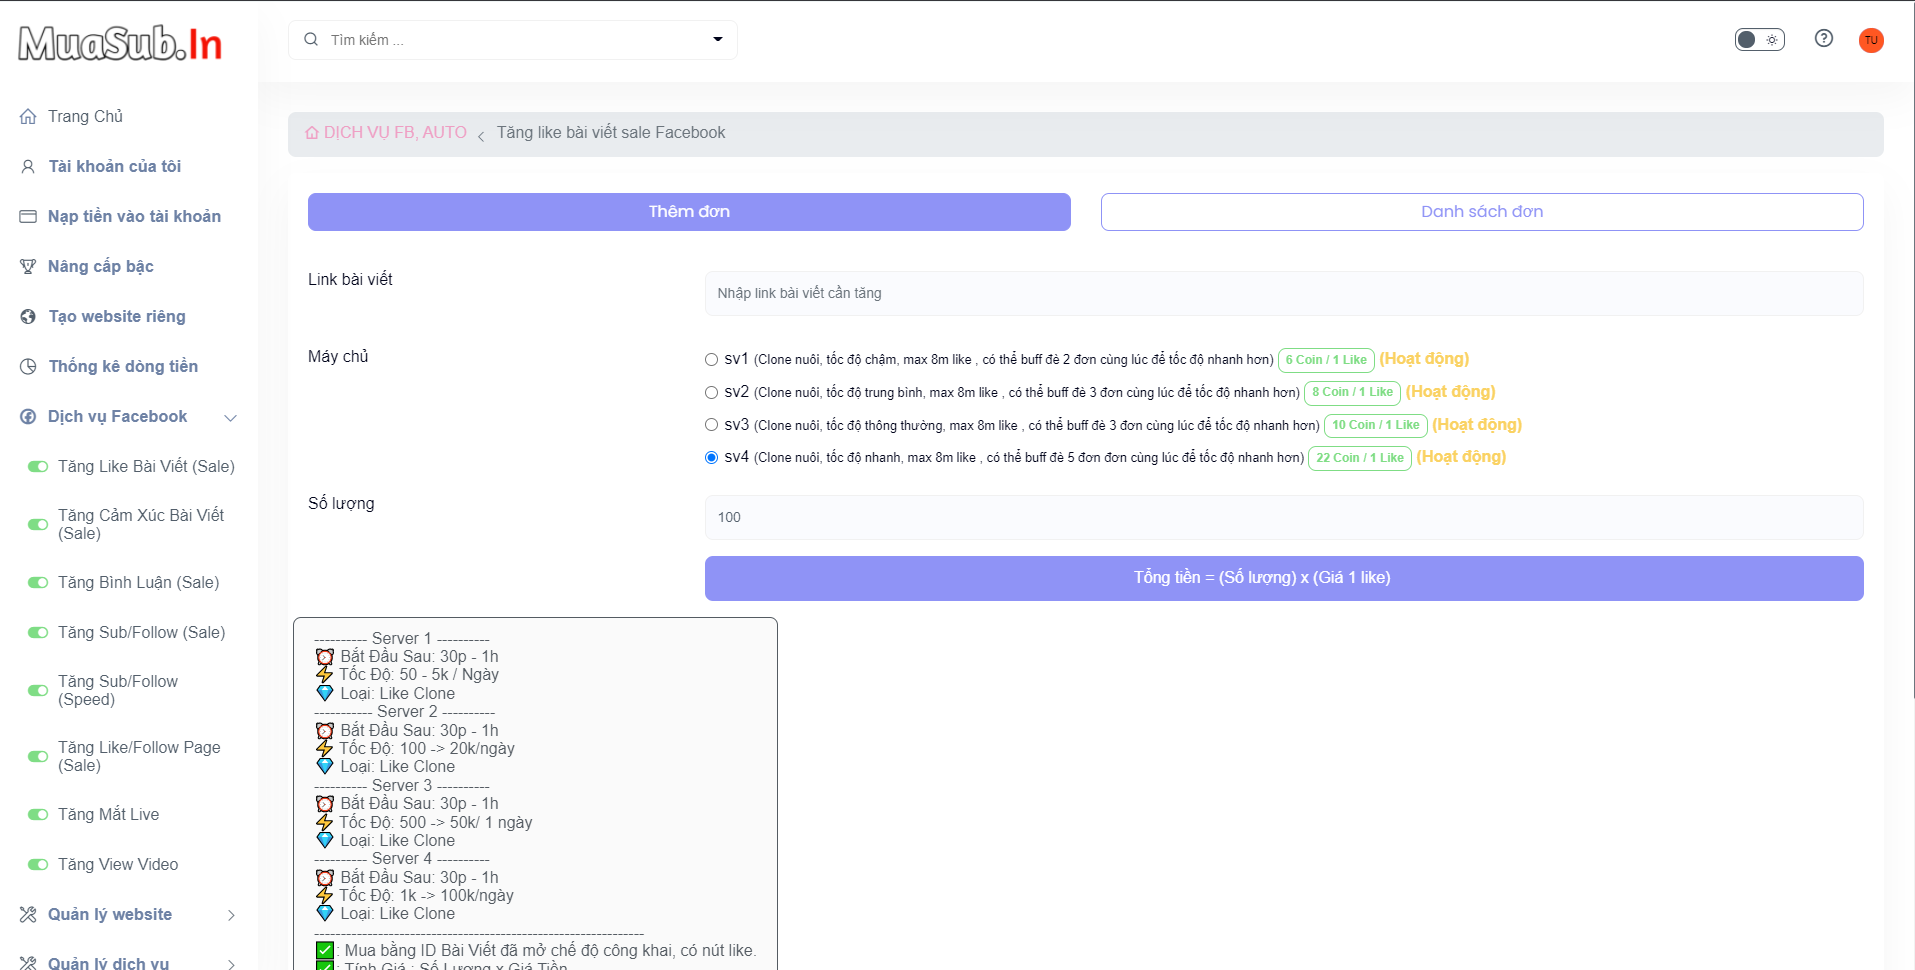Screen dimensions: 1915x970
Task: Click the Link bài viết input field
Action: click(1284, 293)
